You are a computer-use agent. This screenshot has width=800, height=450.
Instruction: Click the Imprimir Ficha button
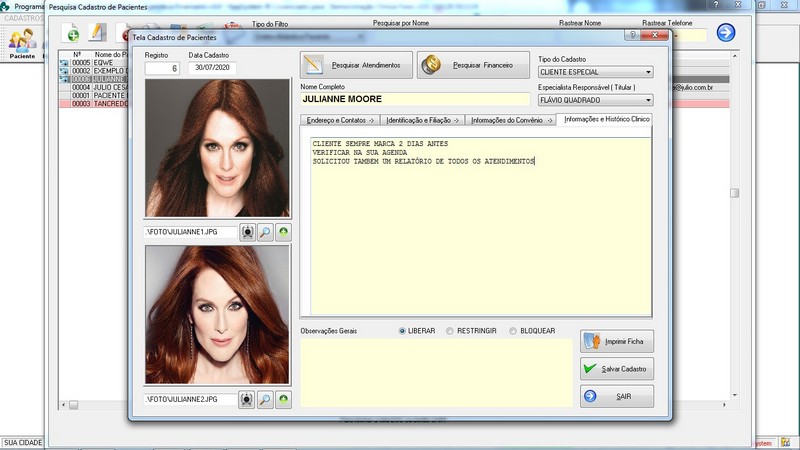(617, 341)
